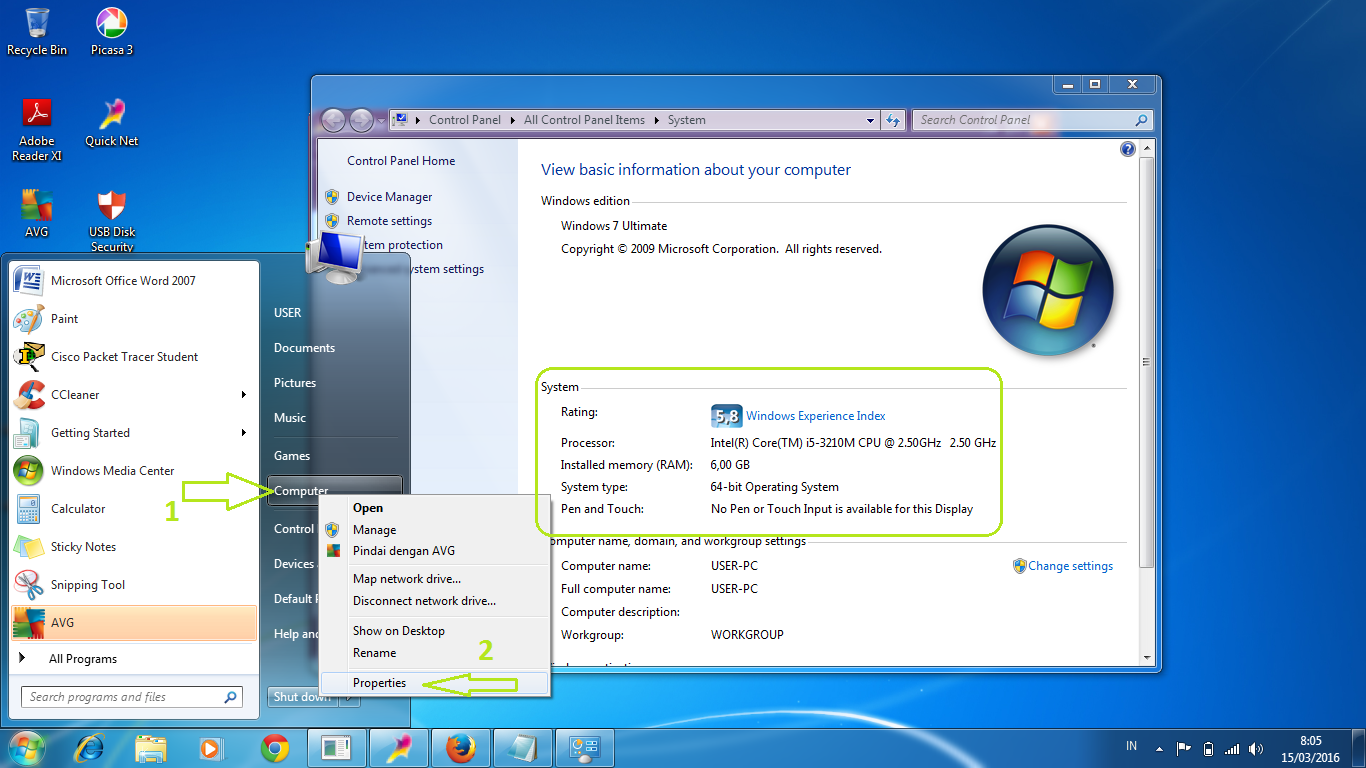1366x768 pixels.
Task: Click the volume speaker icon in tray
Action: (1256, 748)
